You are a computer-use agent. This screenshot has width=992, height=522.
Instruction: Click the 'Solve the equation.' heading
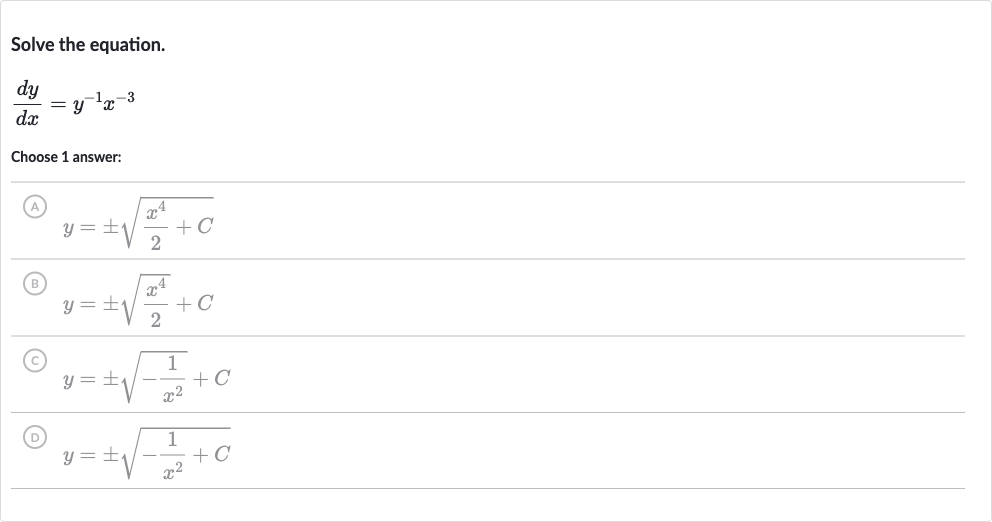[88, 45]
